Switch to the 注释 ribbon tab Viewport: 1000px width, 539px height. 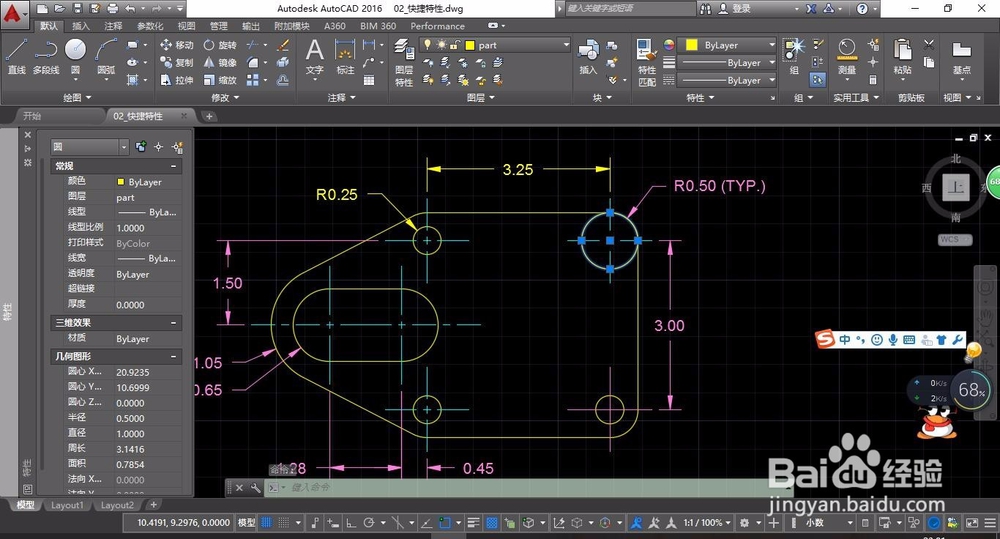113,26
